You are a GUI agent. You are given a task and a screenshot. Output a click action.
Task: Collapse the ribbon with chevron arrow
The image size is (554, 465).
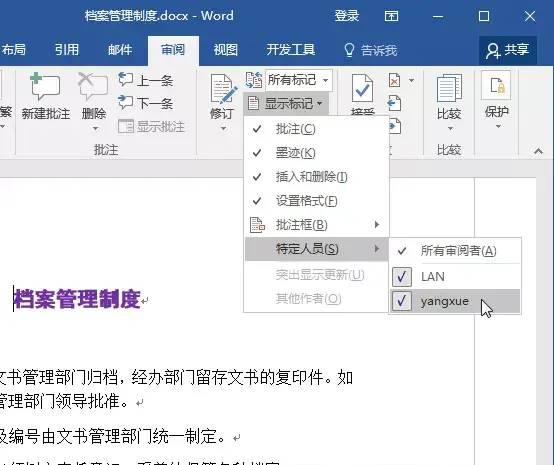click(538, 152)
